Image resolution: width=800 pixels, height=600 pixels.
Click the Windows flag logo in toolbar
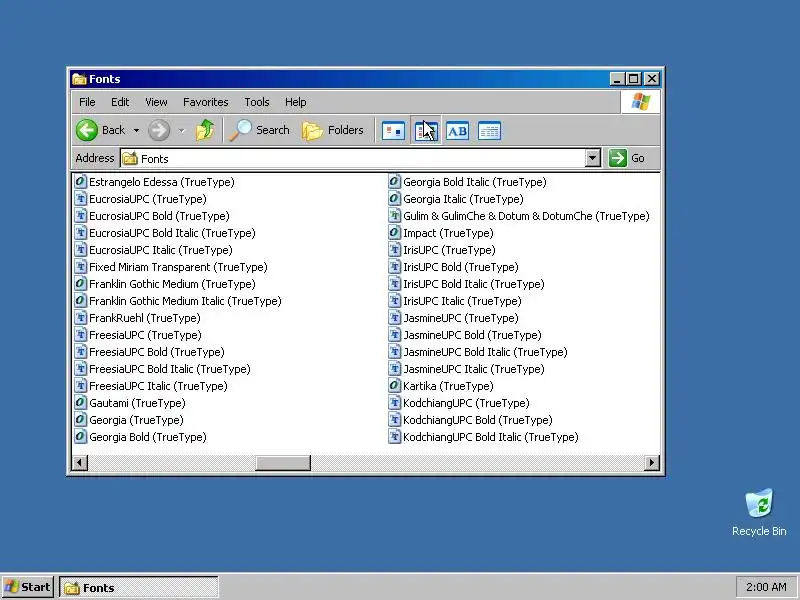[x=640, y=102]
